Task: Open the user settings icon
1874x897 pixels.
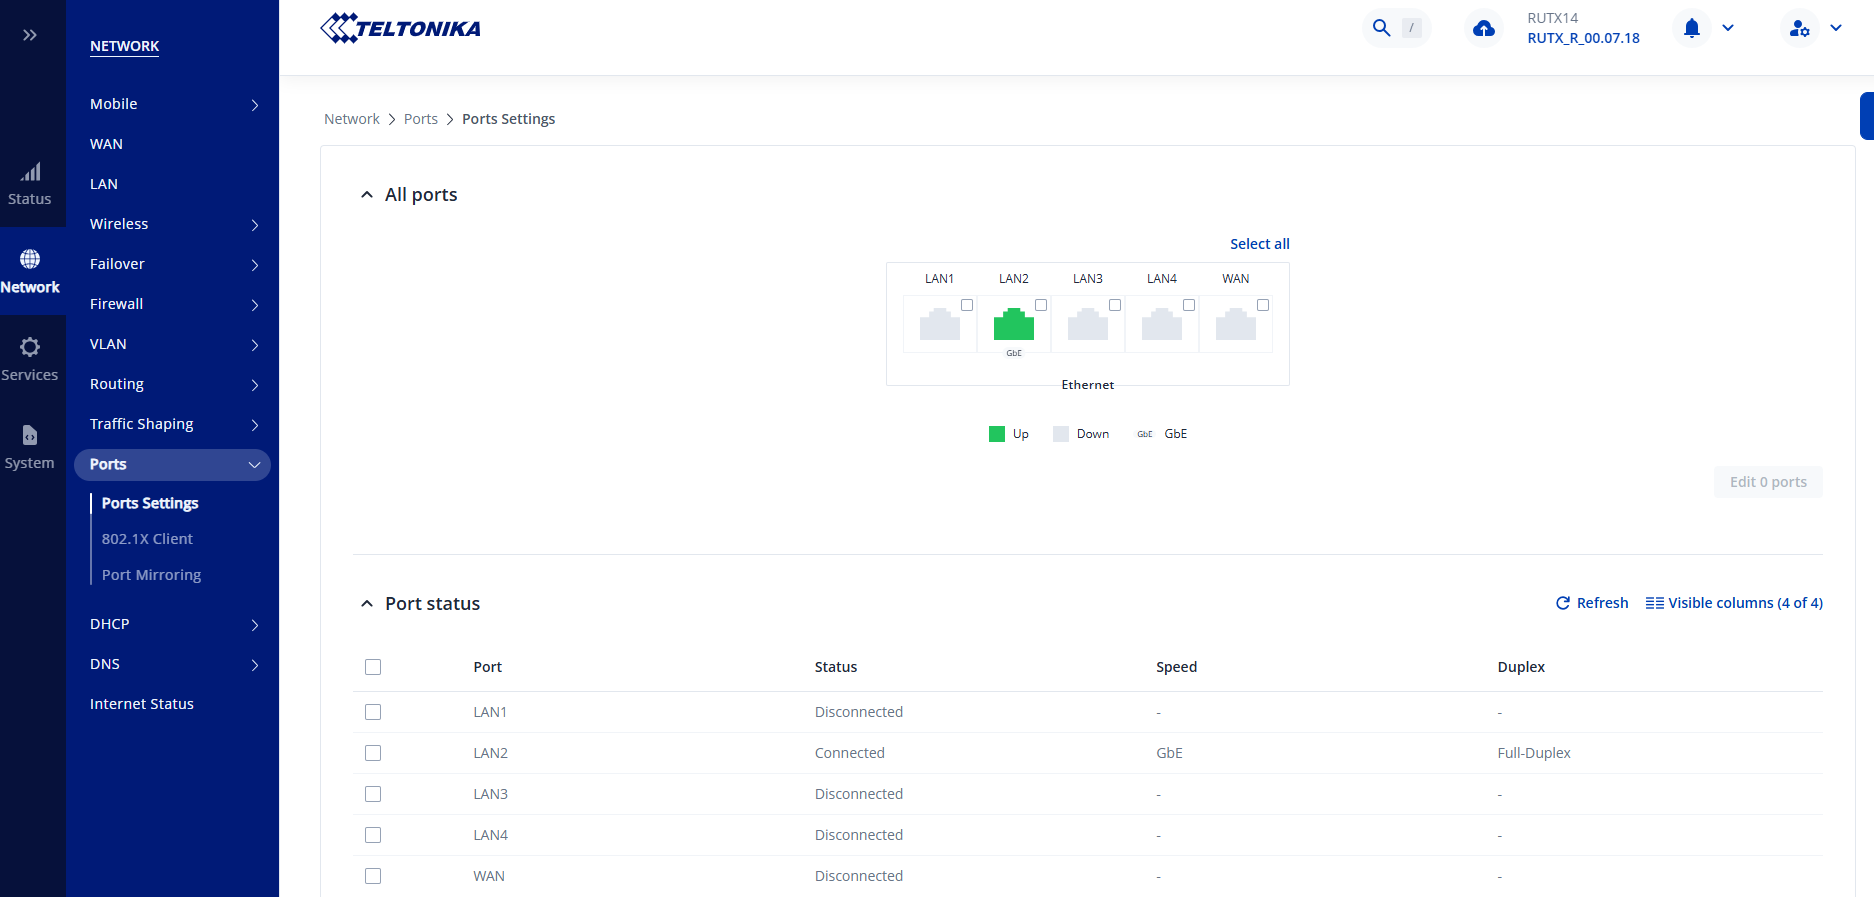Action: click(1799, 28)
